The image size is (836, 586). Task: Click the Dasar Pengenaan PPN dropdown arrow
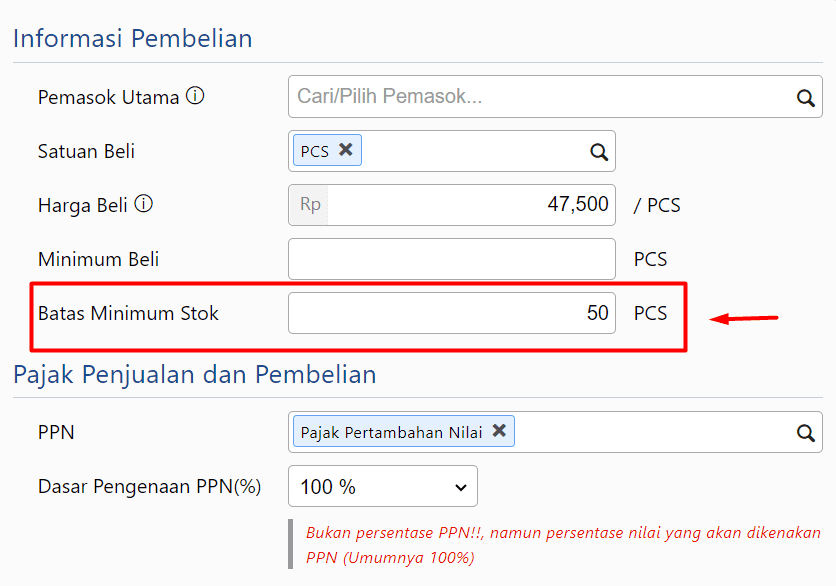point(461,486)
